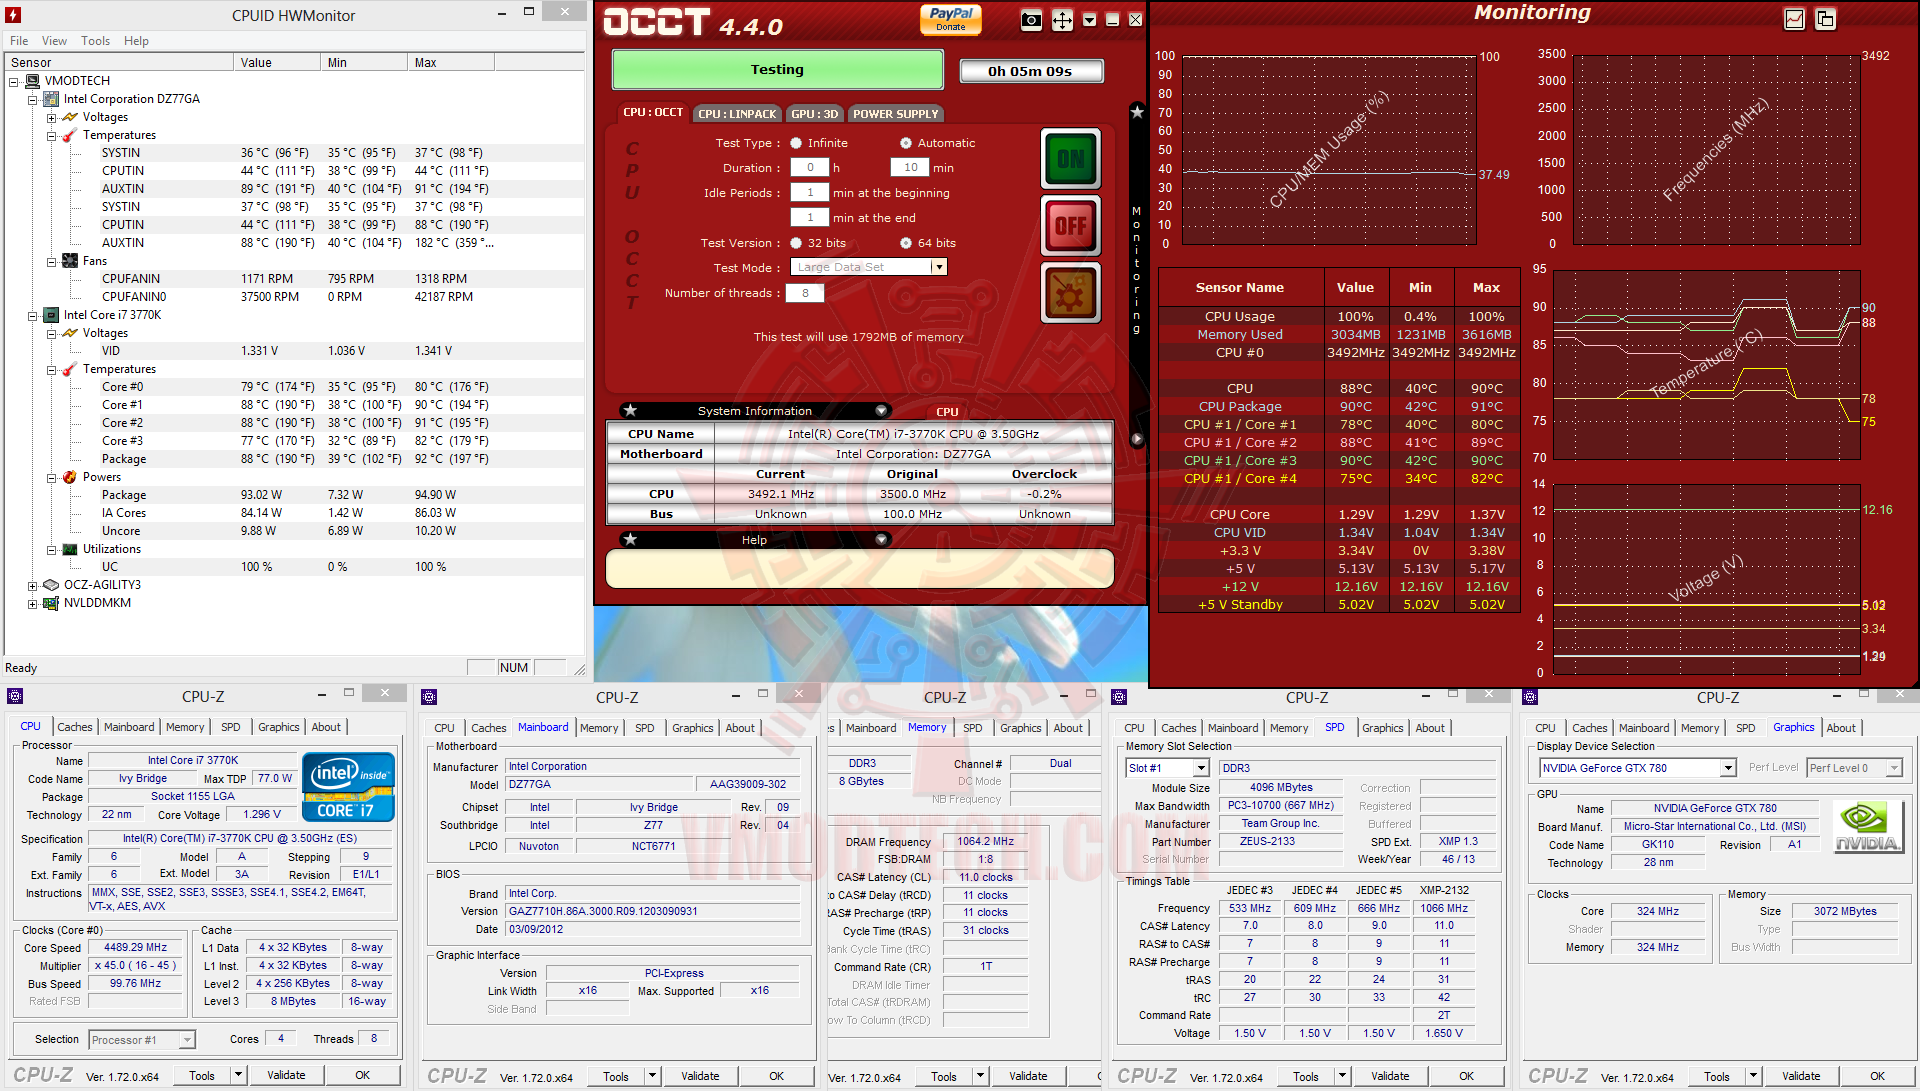Click the Number of threads input field
Screen dimensions: 1920x1091
pyautogui.click(x=805, y=293)
